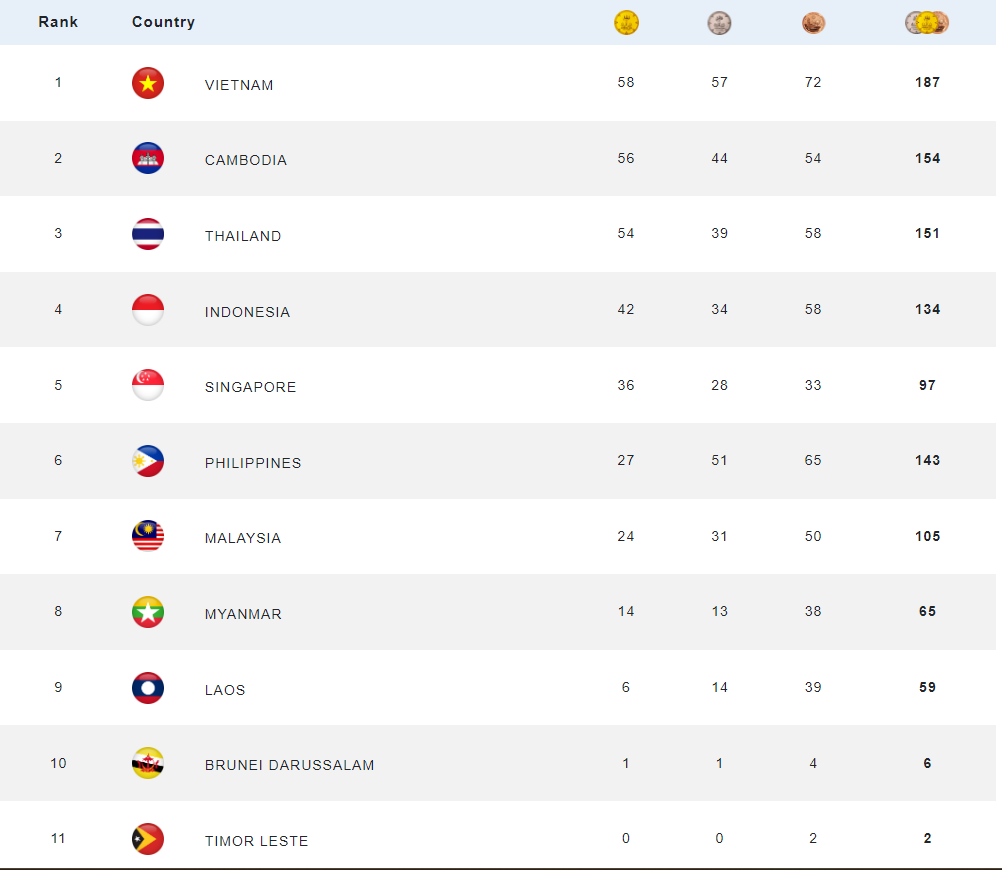Click the bronze medal column icon
The width and height of the screenshot is (1002, 870).
click(x=813, y=23)
